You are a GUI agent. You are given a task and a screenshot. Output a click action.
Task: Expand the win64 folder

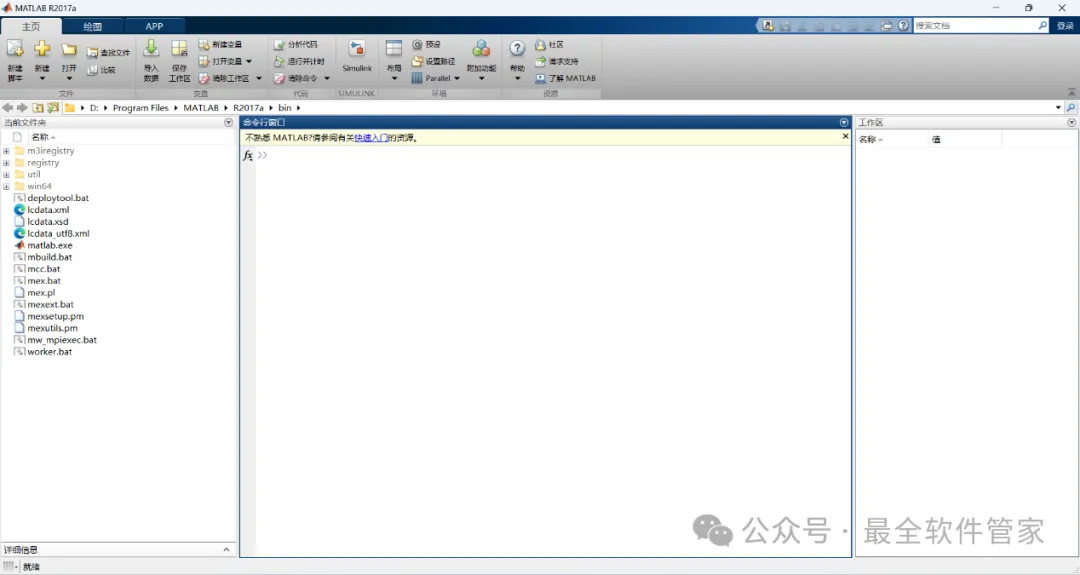click(x=6, y=187)
